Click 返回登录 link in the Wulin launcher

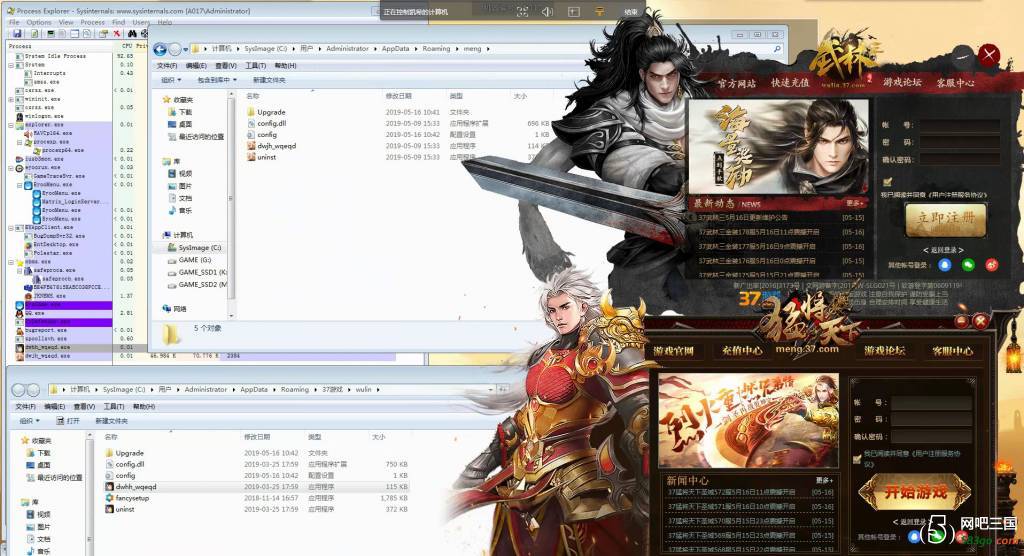click(x=943, y=250)
